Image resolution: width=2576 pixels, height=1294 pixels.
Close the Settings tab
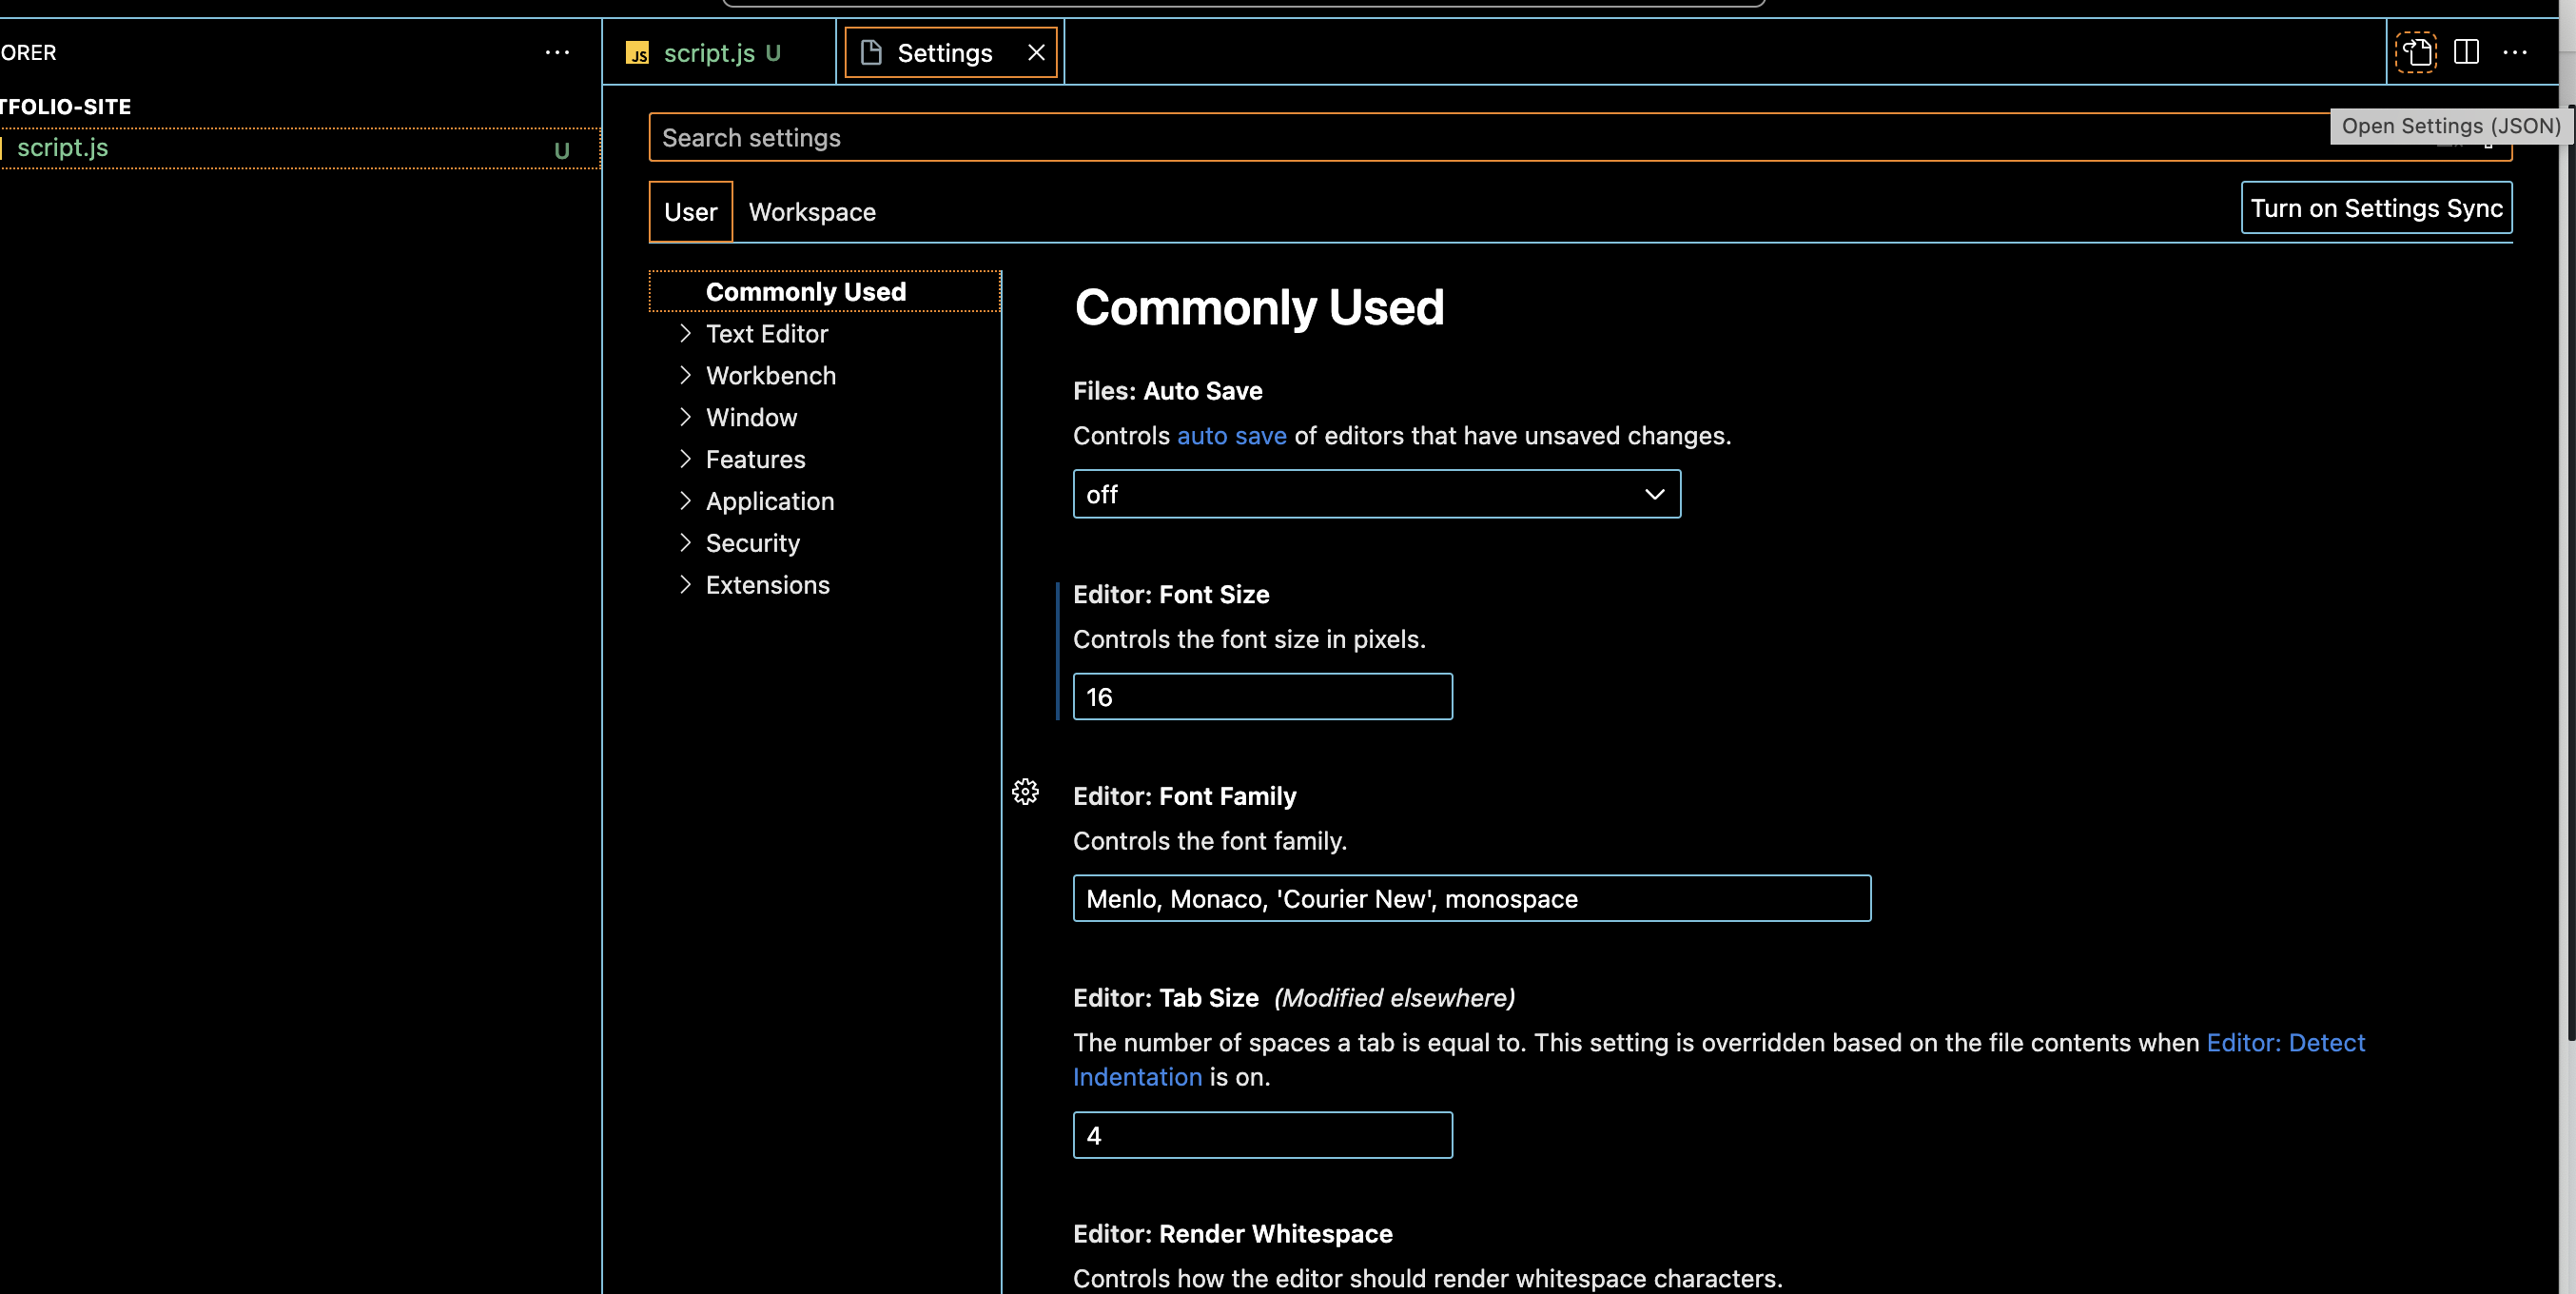click(x=1036, y=52)
